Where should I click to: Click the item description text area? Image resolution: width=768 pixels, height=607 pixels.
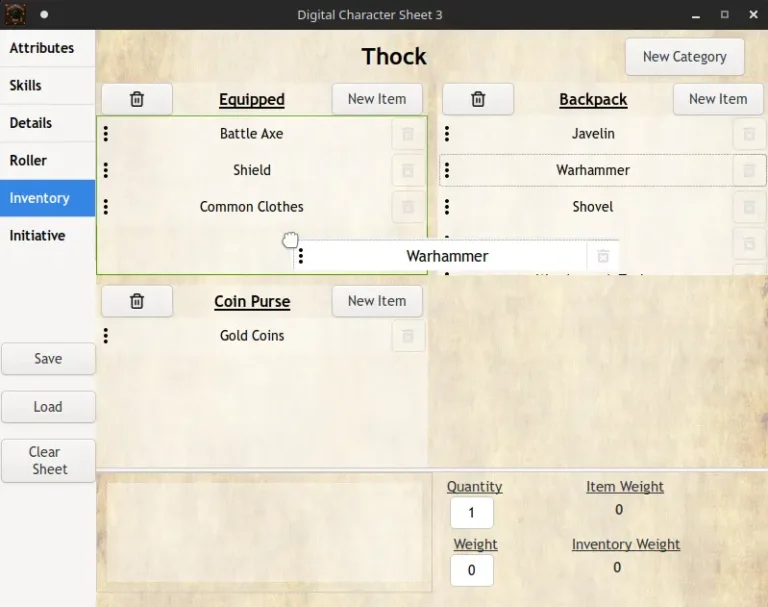click(264, 533)
